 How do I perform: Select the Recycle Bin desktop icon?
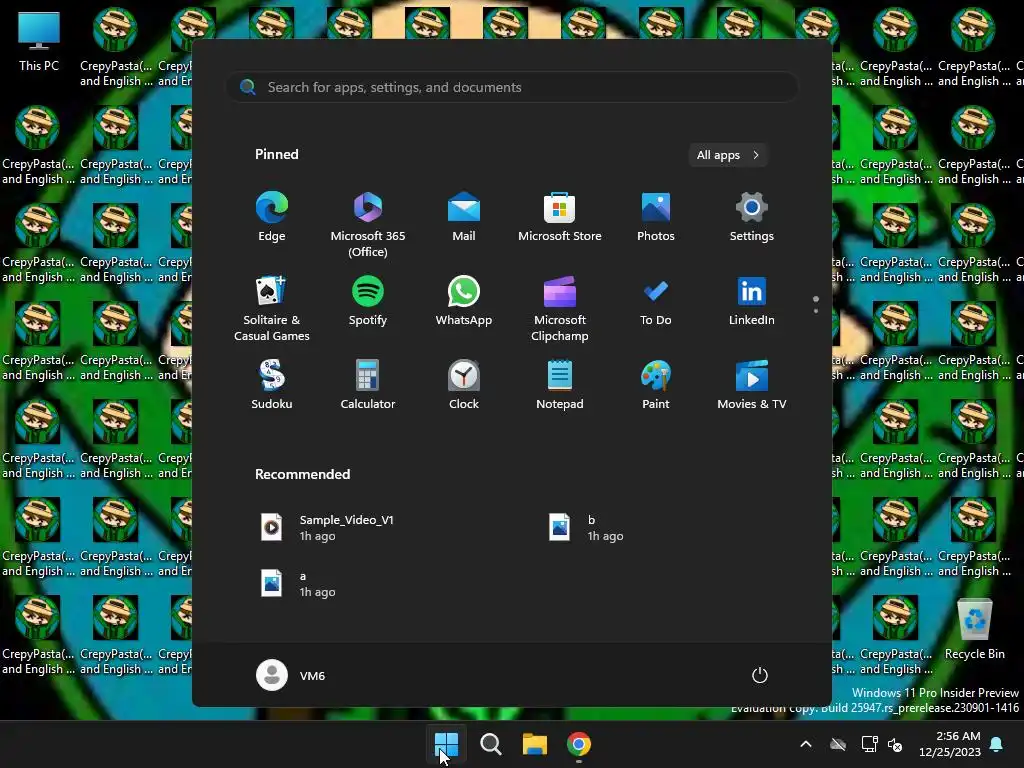click(x=974, y=630)
